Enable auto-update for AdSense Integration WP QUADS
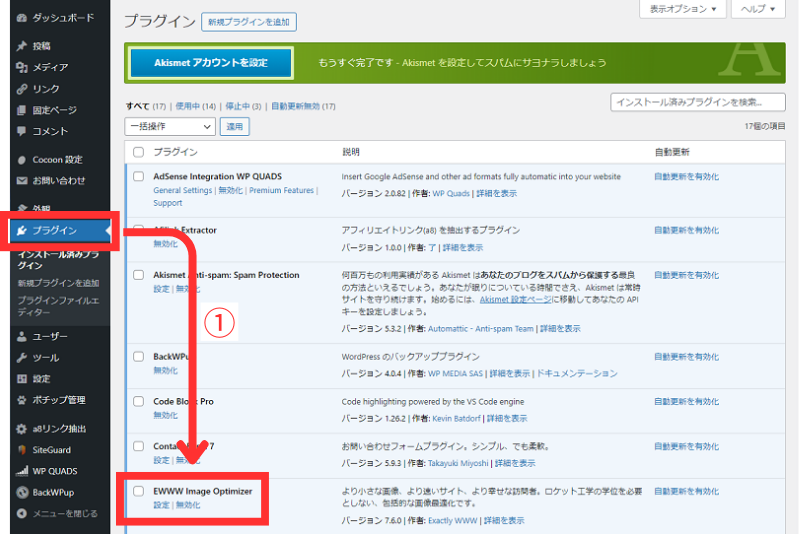The width and height of the screenshot is (799, 535). (x=686, y=176)
